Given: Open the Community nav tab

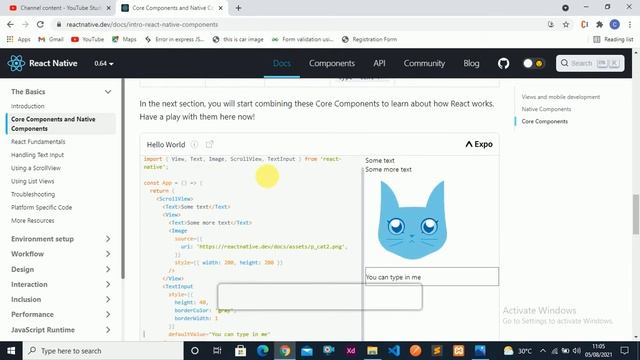Looking at the screenshot, I should coord(424,63).
